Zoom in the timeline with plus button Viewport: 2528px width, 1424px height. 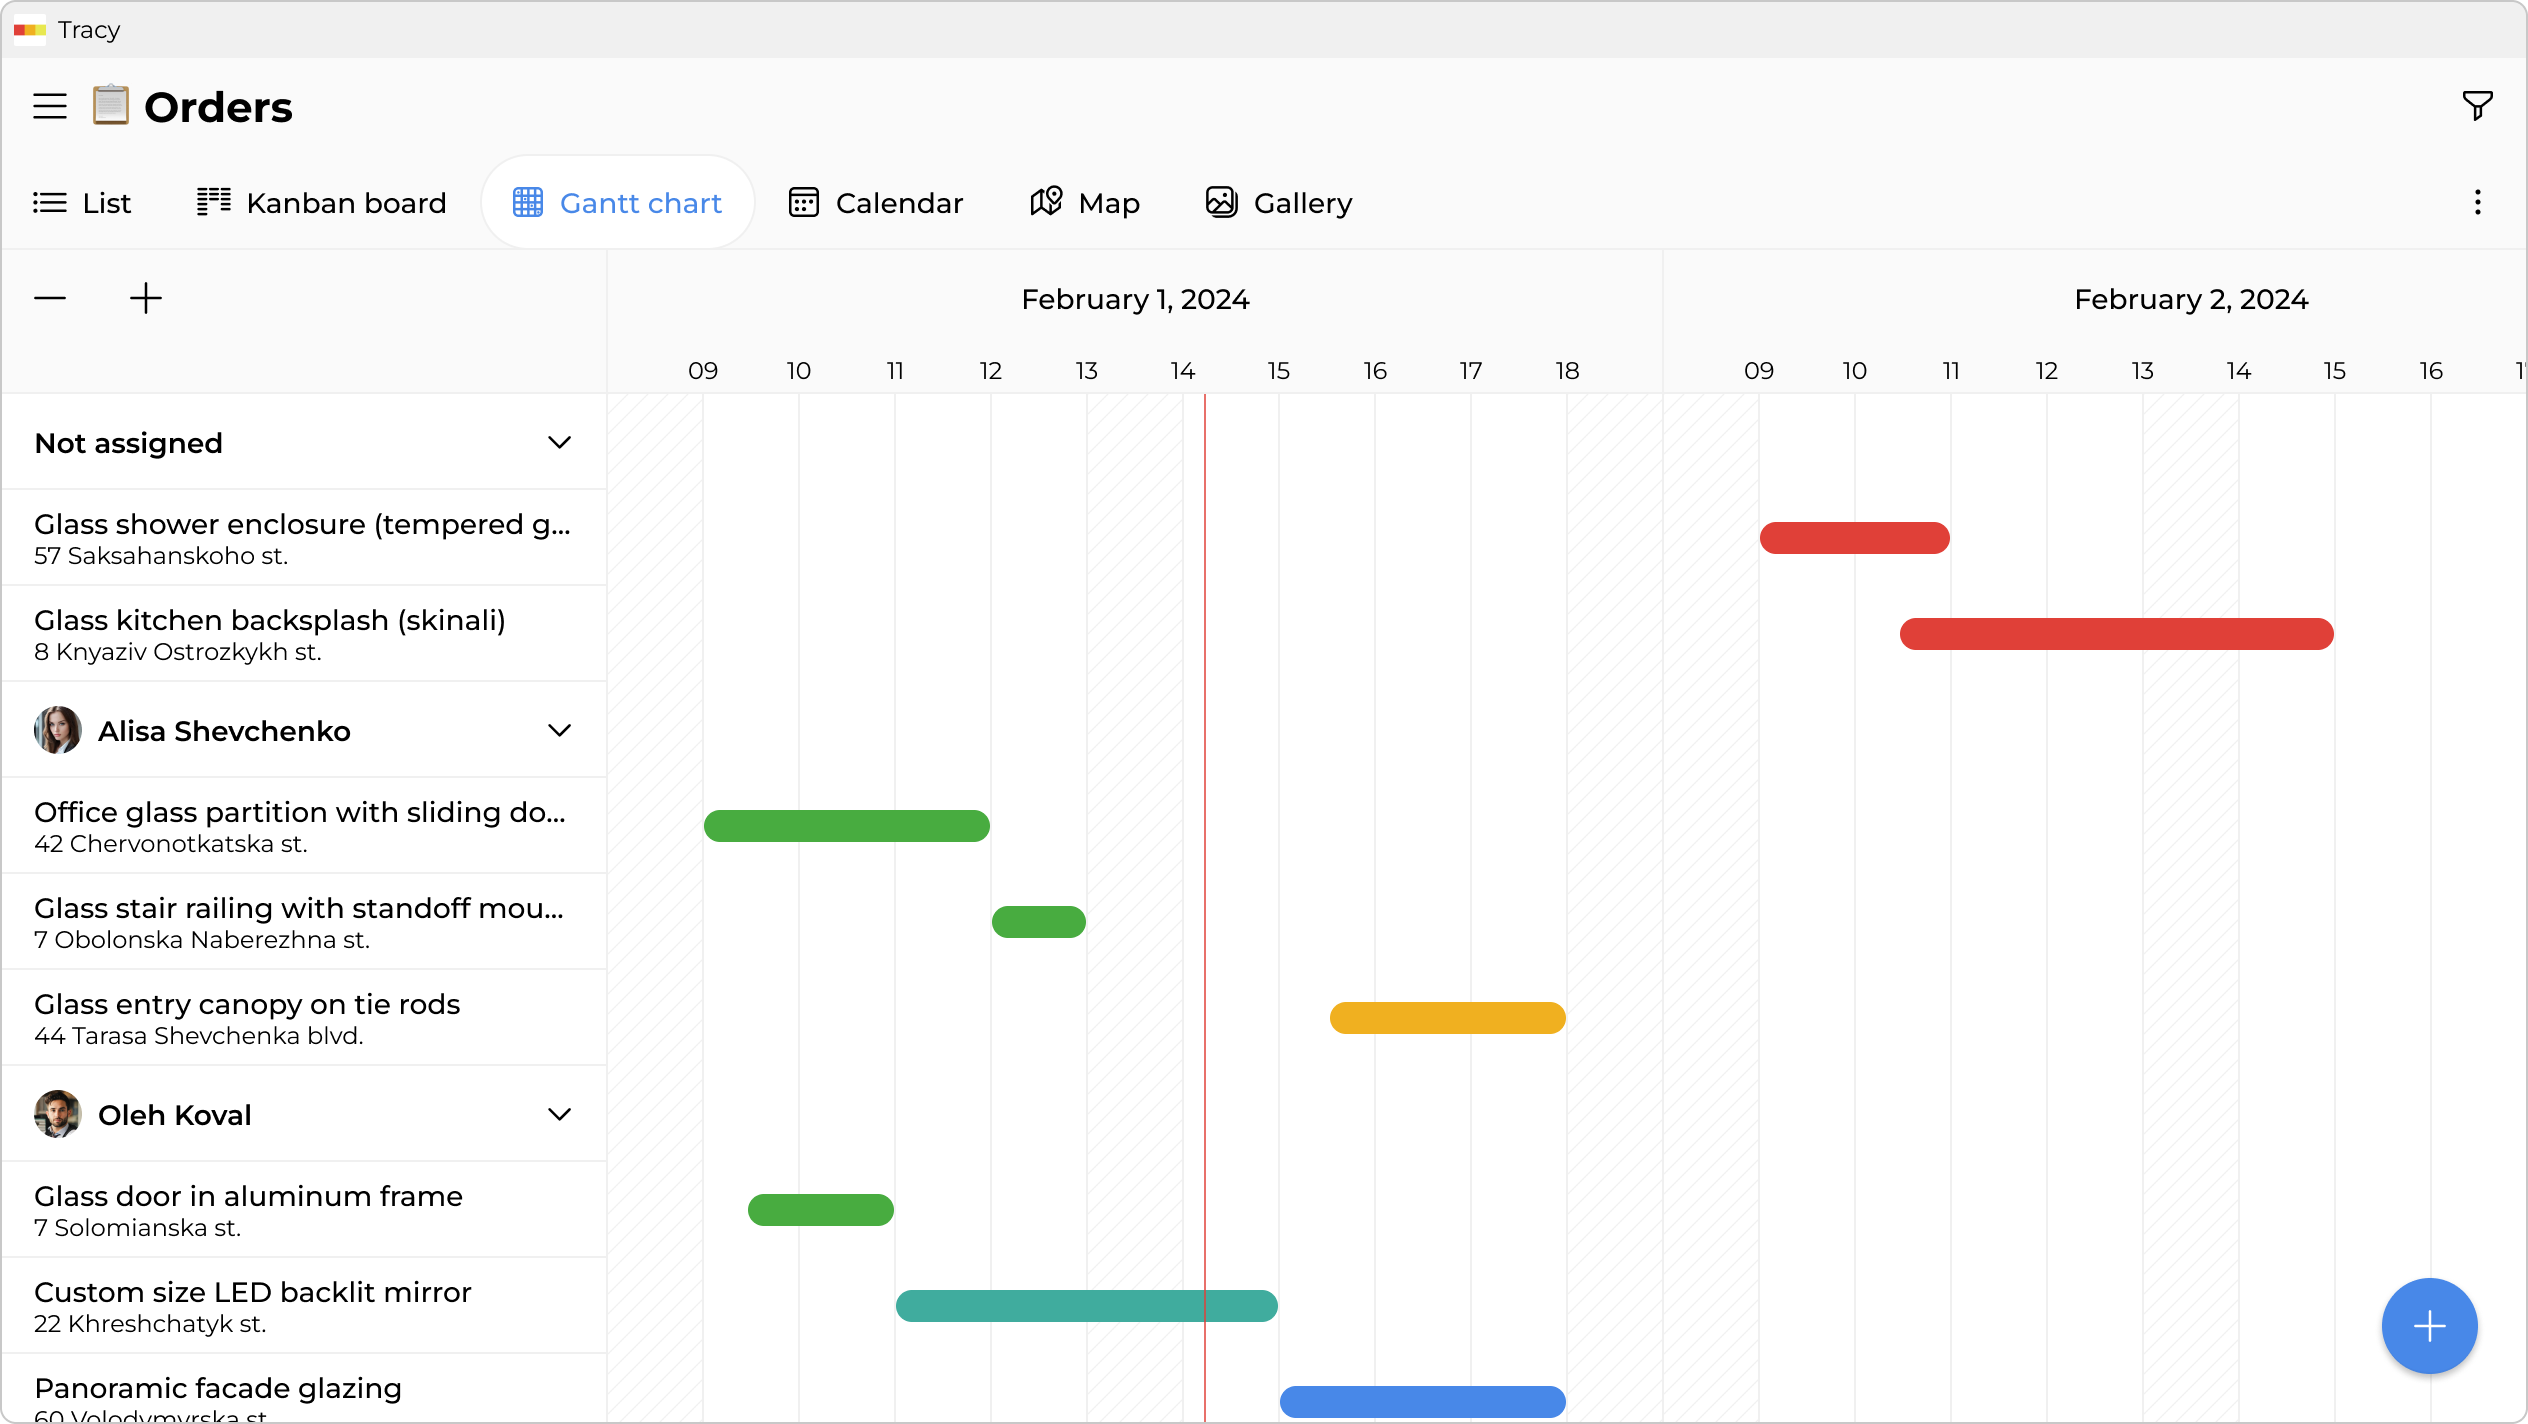[145, 297]
